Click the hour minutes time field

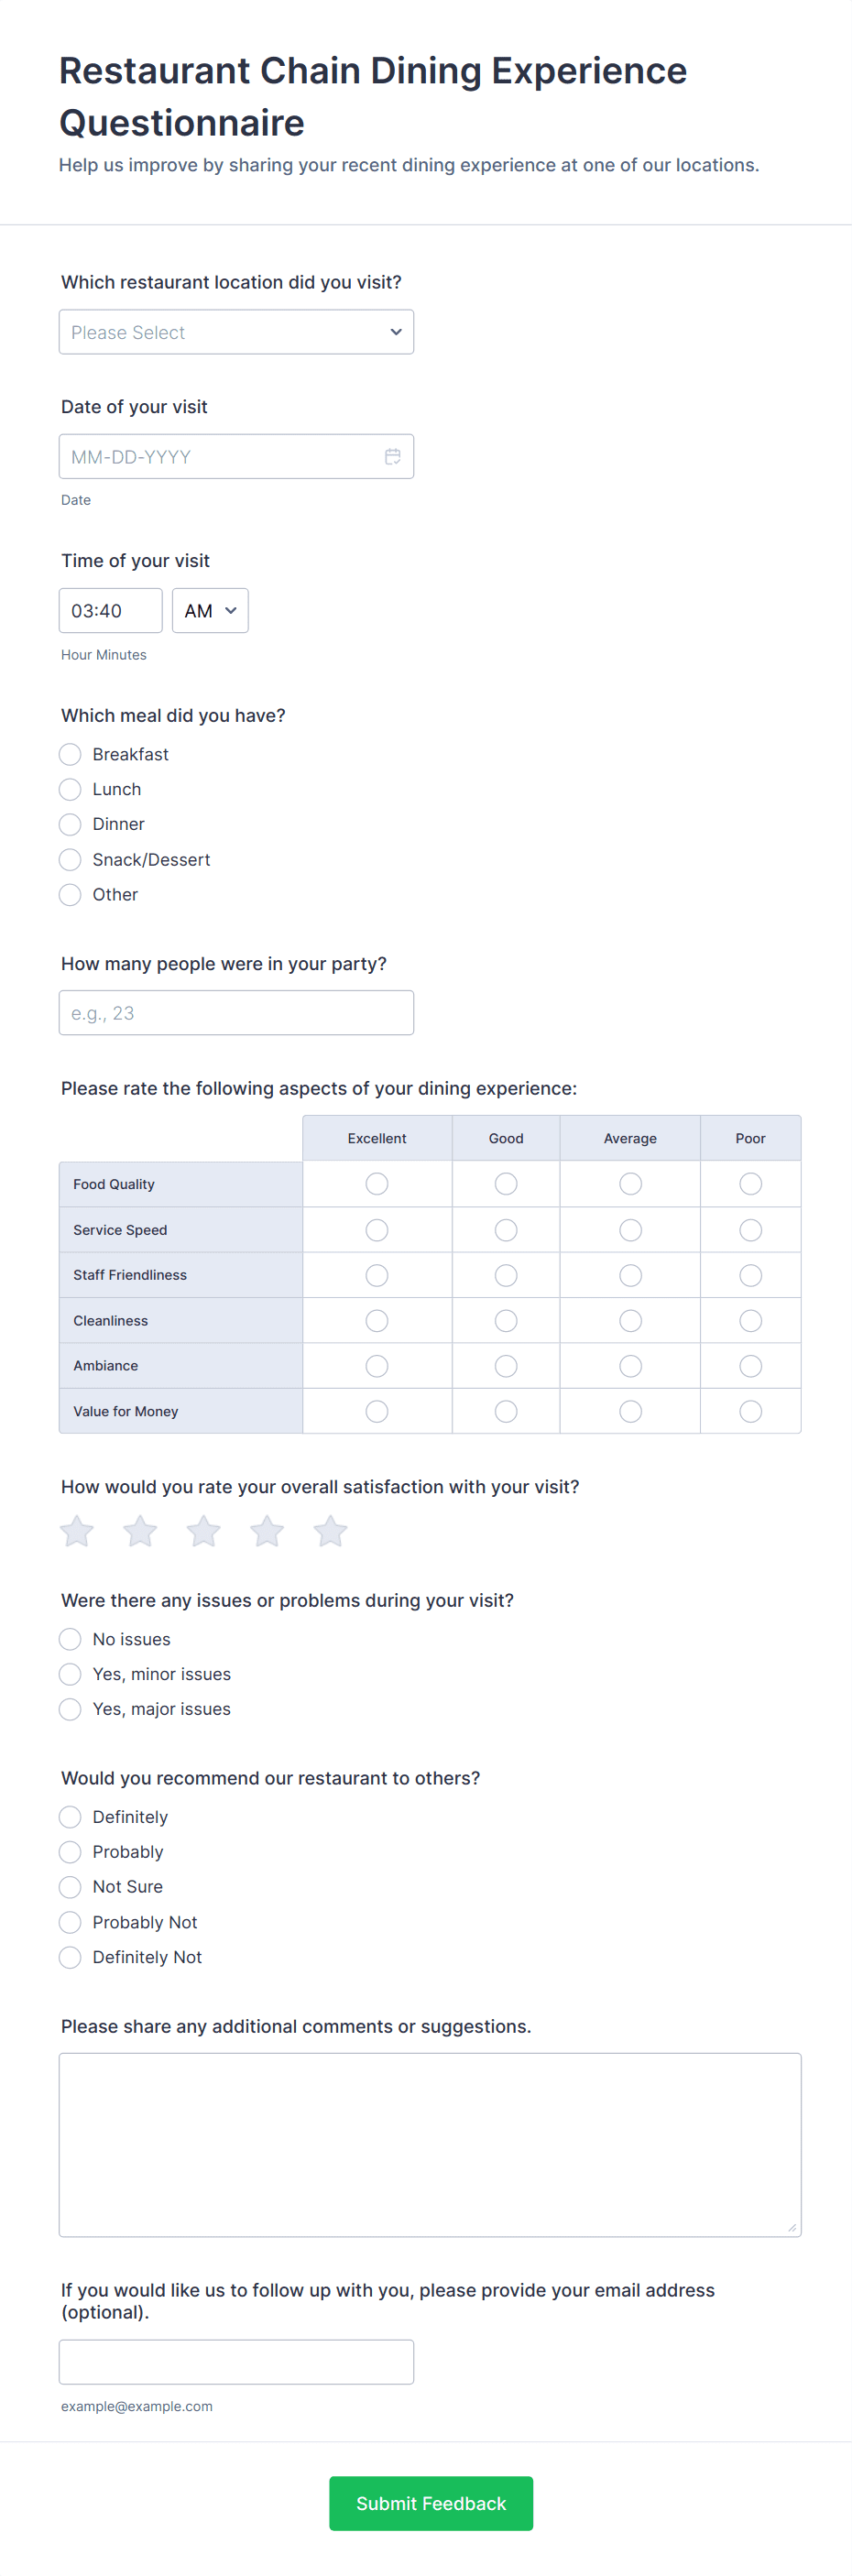pos(110,611)
